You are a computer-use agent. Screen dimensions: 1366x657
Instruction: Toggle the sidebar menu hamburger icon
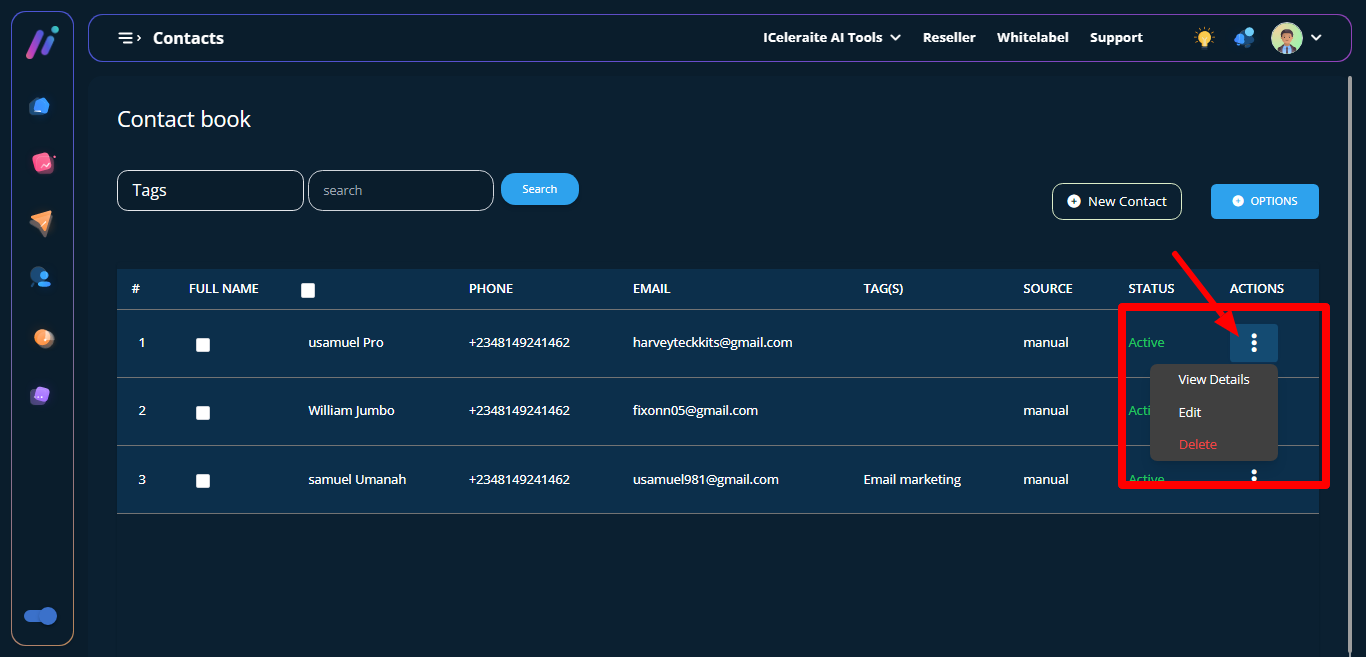pos(128,38)
